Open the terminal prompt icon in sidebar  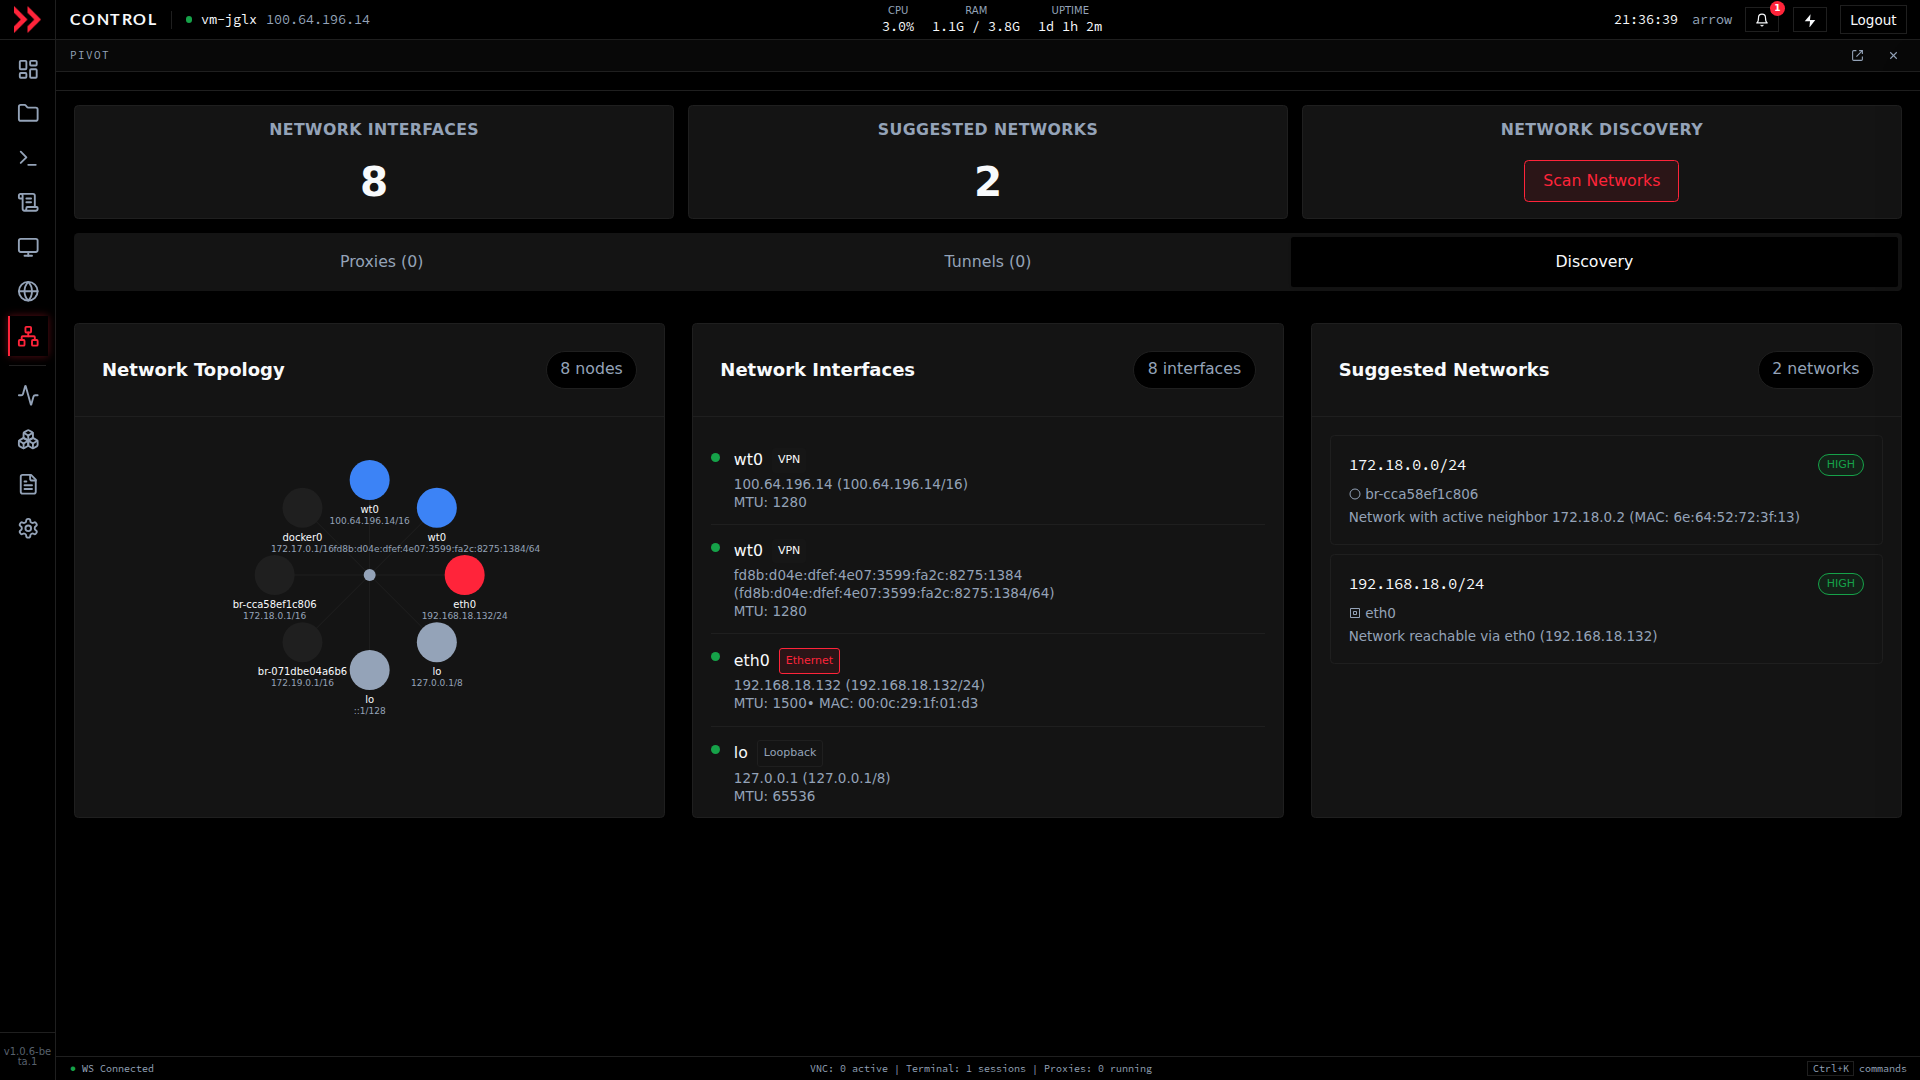28,158
